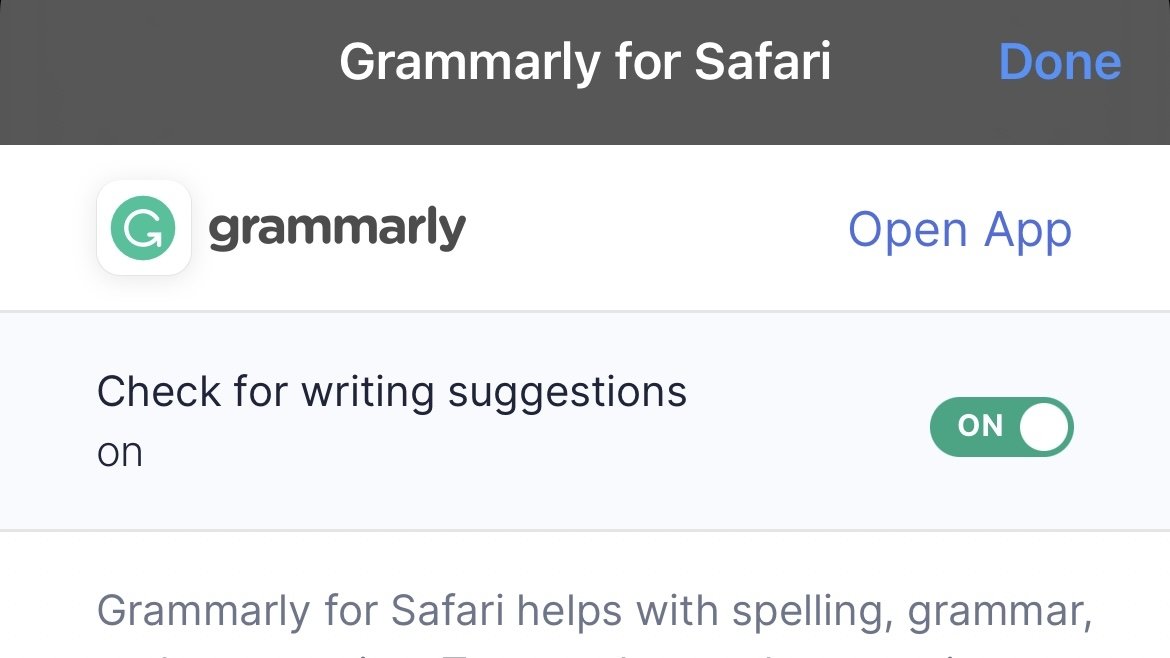Click the ON label inside the green switch
This screenshot has width=1170, height=658.
coord(980,426)
